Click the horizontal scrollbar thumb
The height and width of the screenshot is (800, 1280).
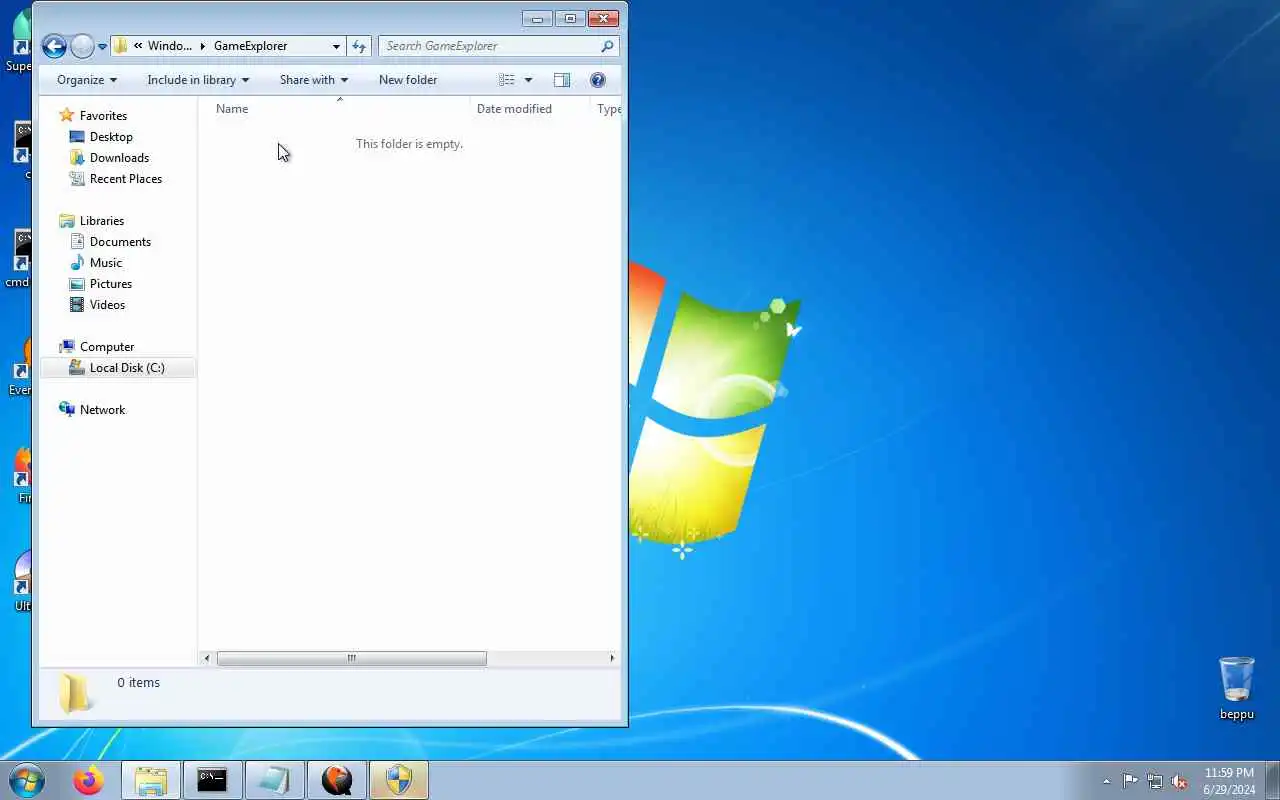352,658
